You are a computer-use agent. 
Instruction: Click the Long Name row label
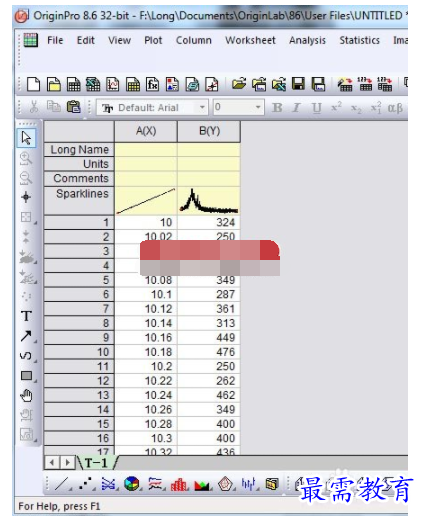tap(79, 150)
